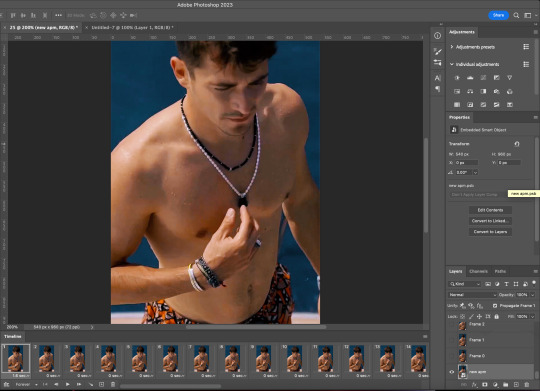The height and width of the screenshot is (391, 540).
Task: Collapse the Individual adjustments section
Action: tap(452, 64)
